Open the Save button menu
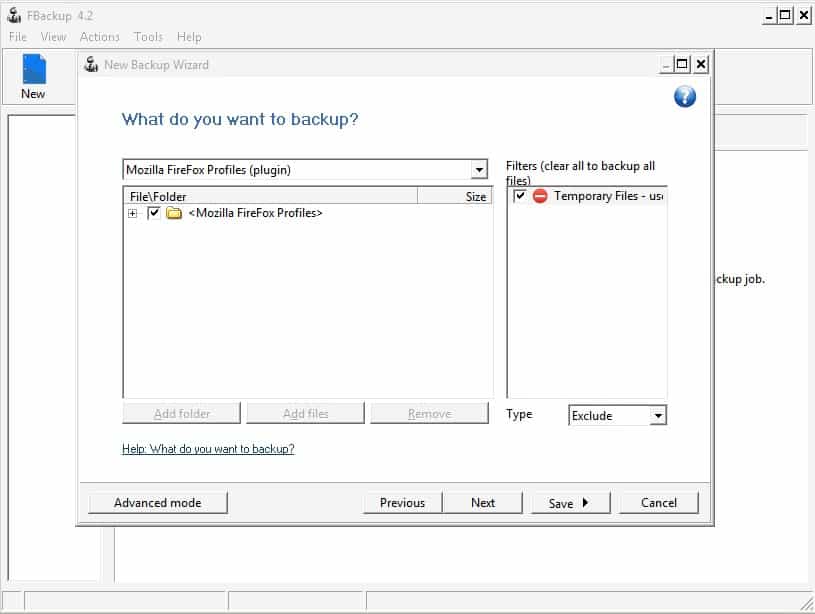The image size is (815, 614). click(569, 503)
